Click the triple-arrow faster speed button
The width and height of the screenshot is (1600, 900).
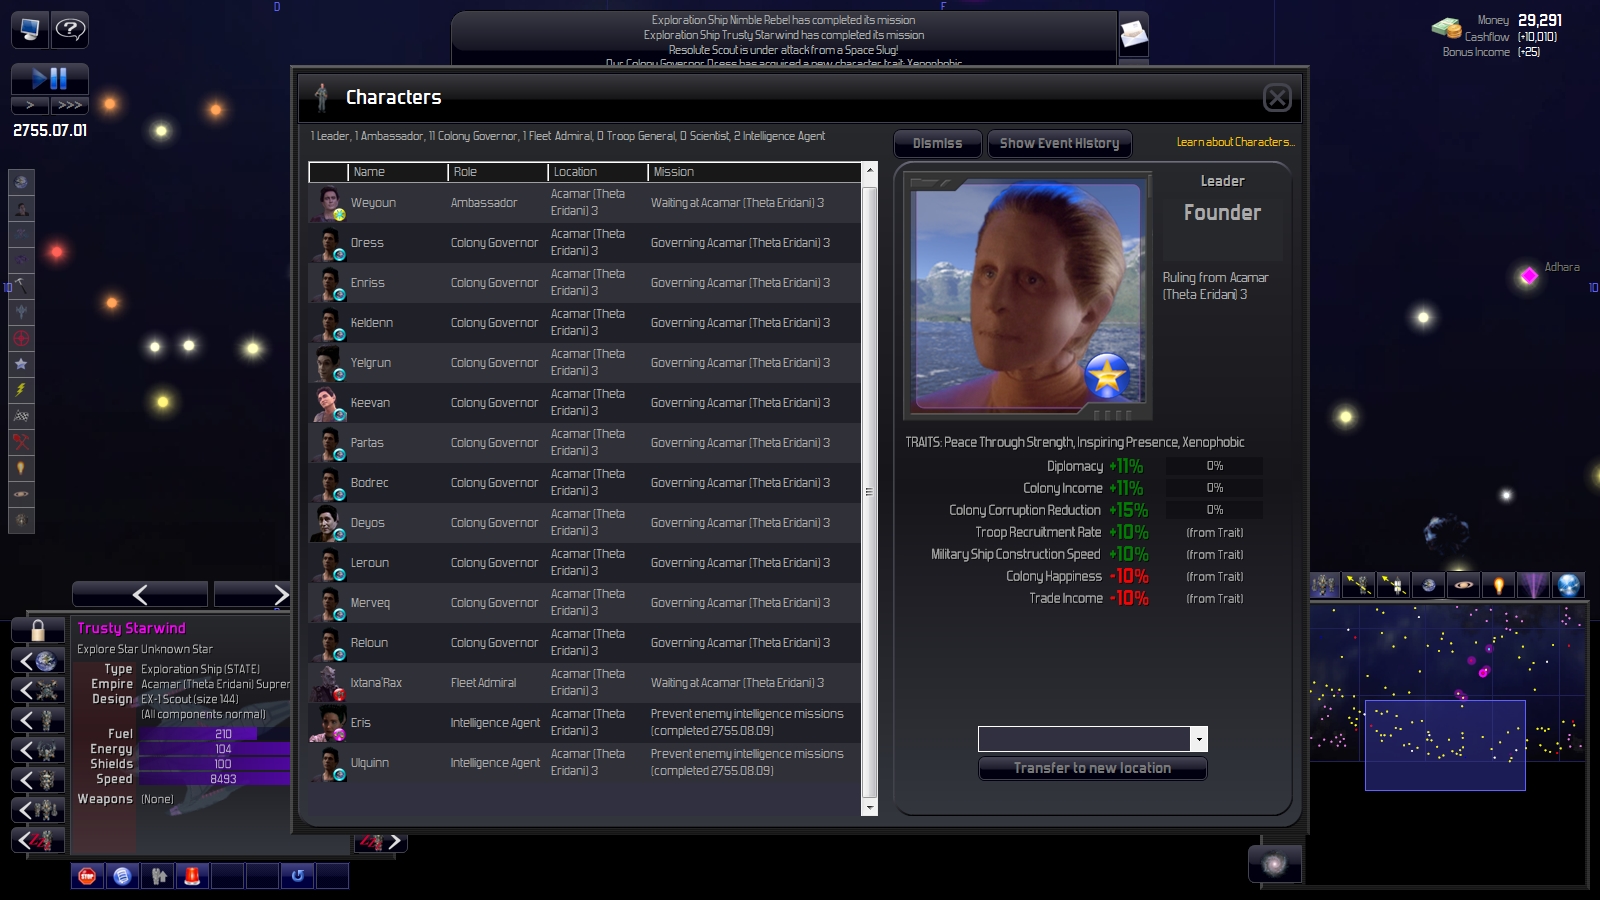[70, 105]
